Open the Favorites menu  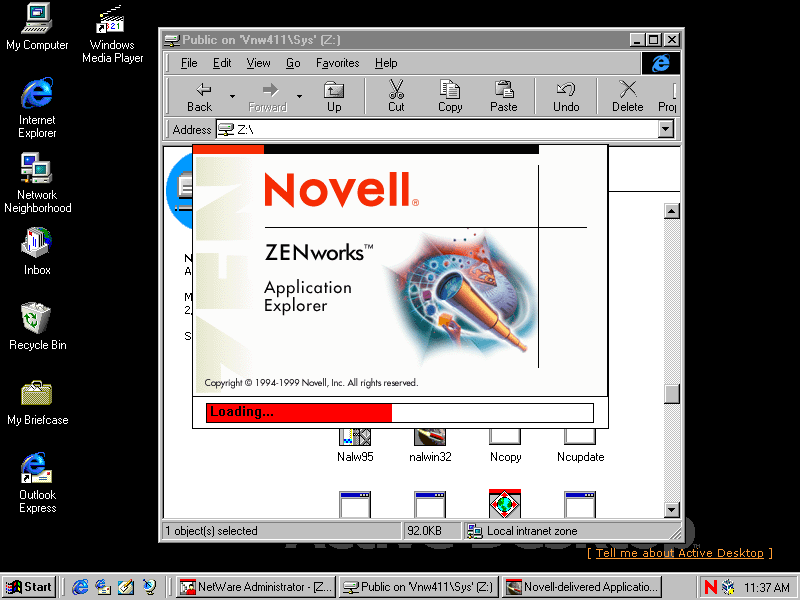(x=337, y=63)
